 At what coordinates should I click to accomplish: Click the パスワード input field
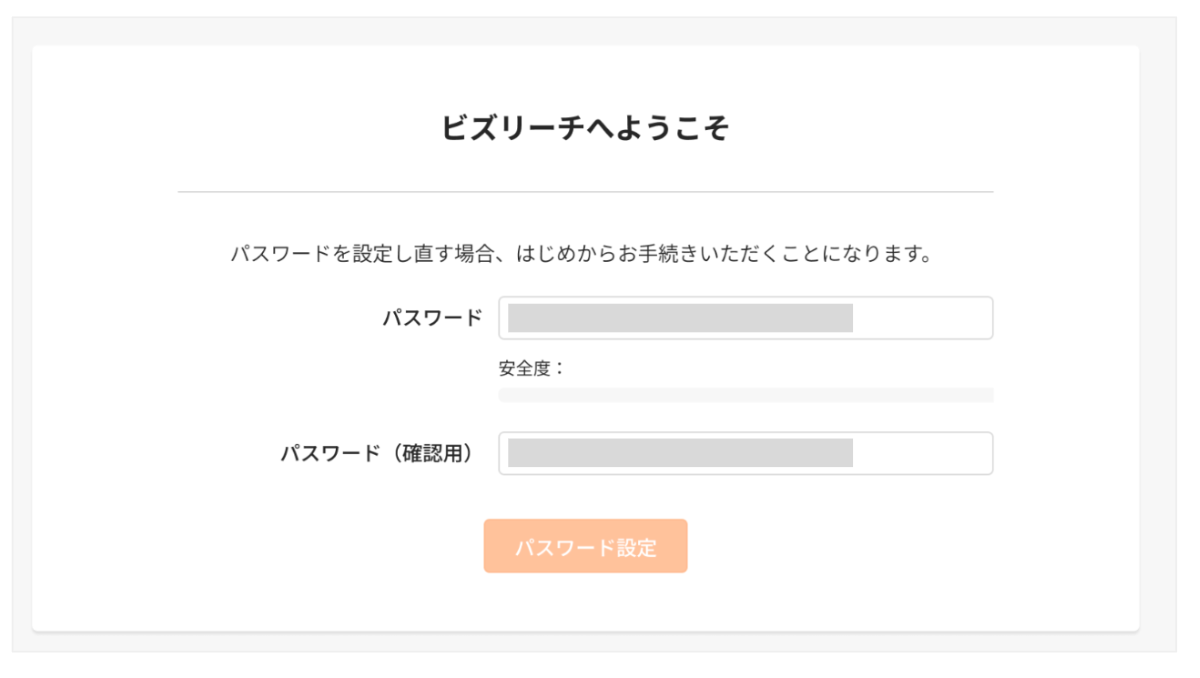[x=745, y=318]
